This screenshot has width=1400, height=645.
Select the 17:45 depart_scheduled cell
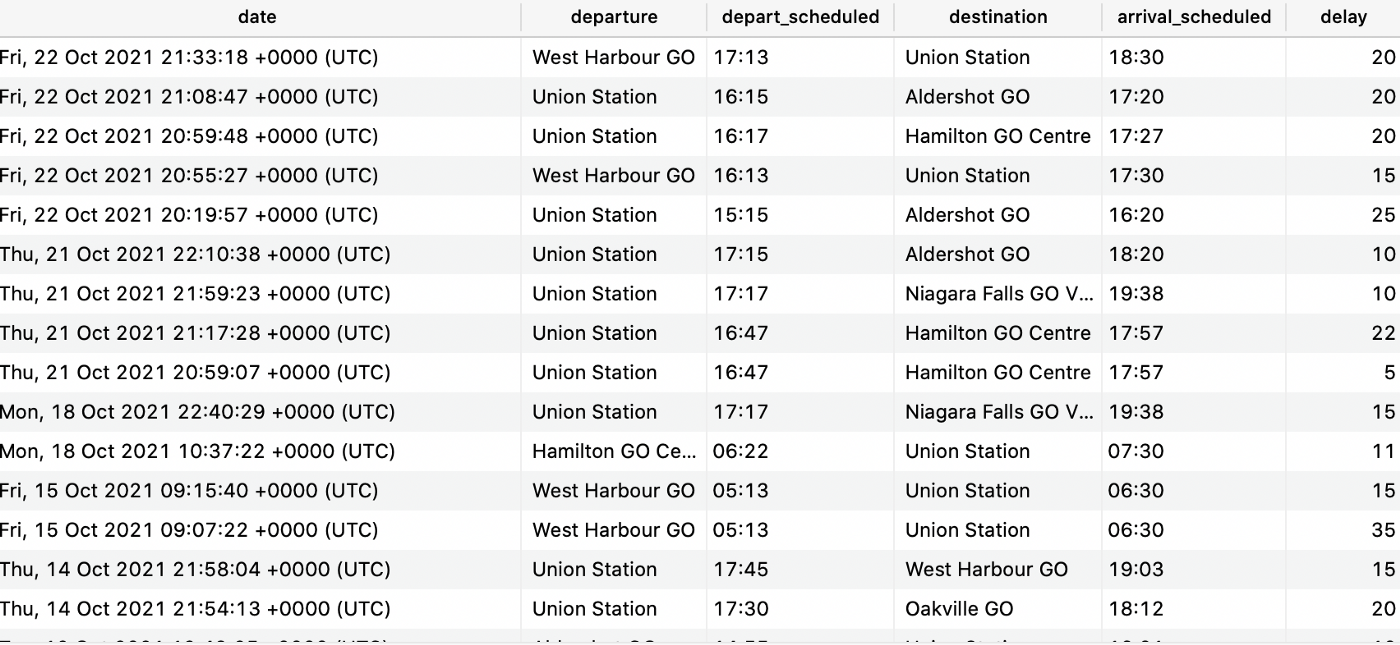(x=741, y=569)
